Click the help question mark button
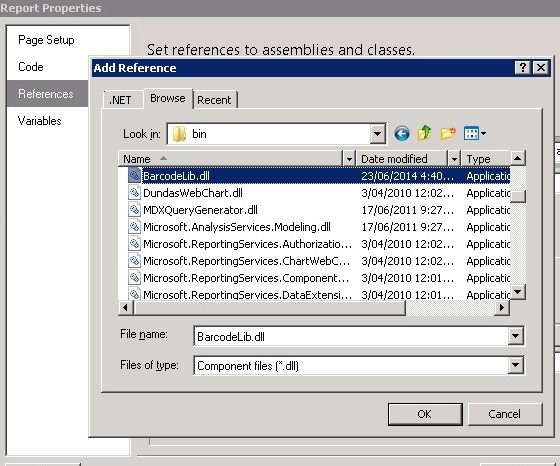 522,67
